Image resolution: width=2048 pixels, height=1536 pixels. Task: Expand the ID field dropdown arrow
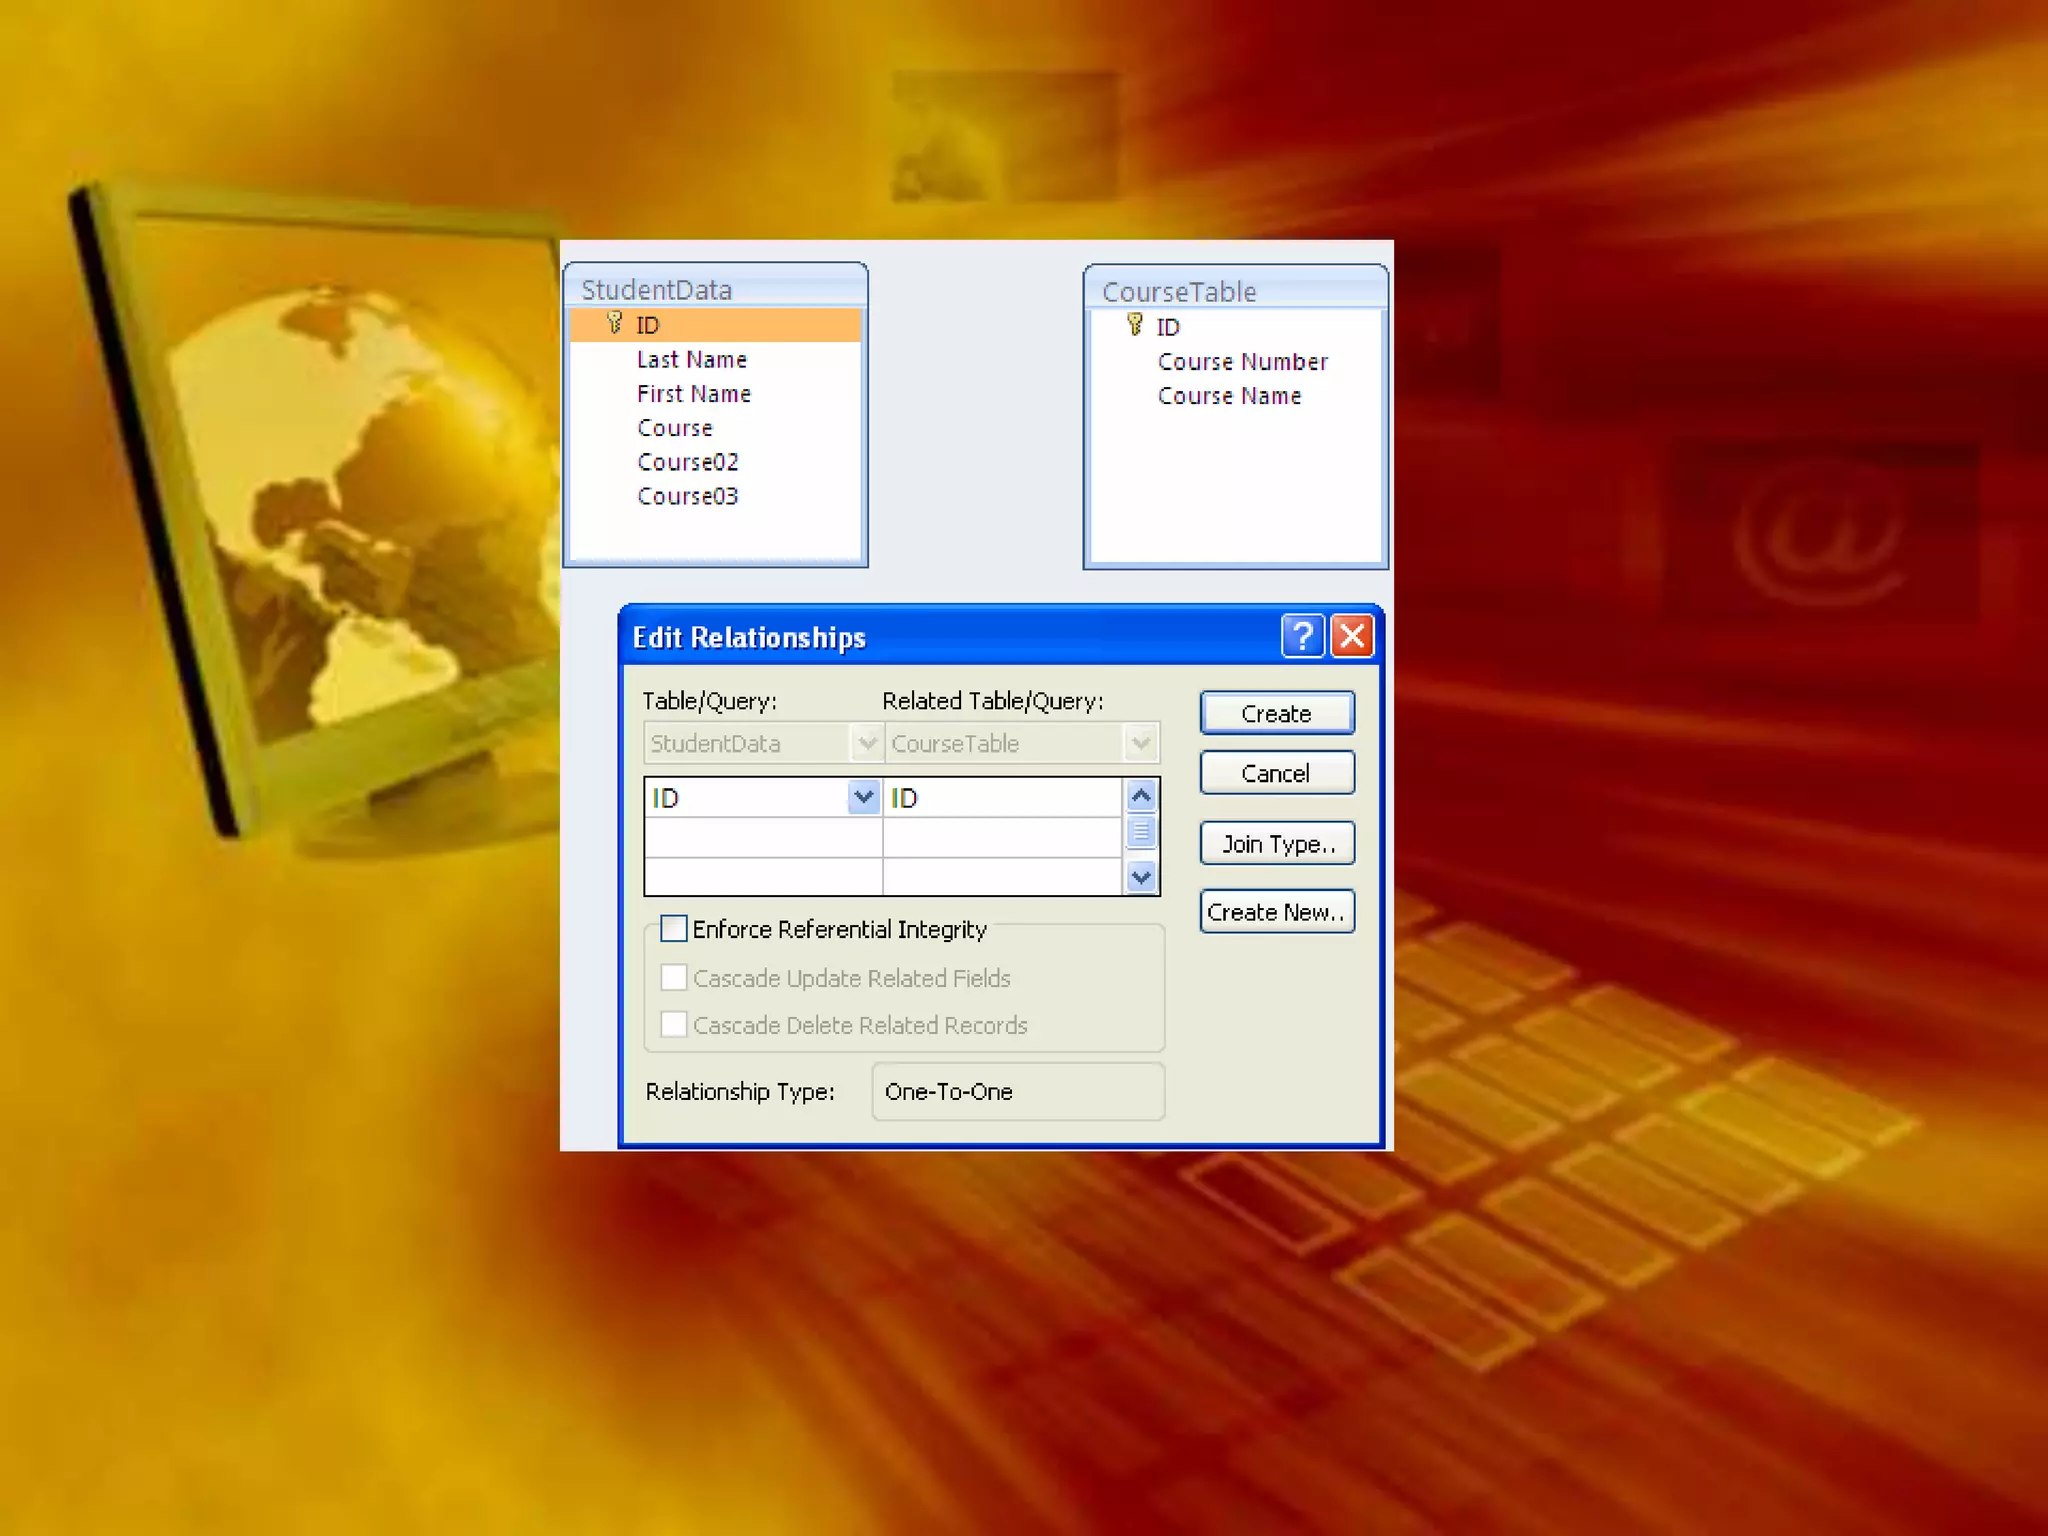[x=863, y=797]
